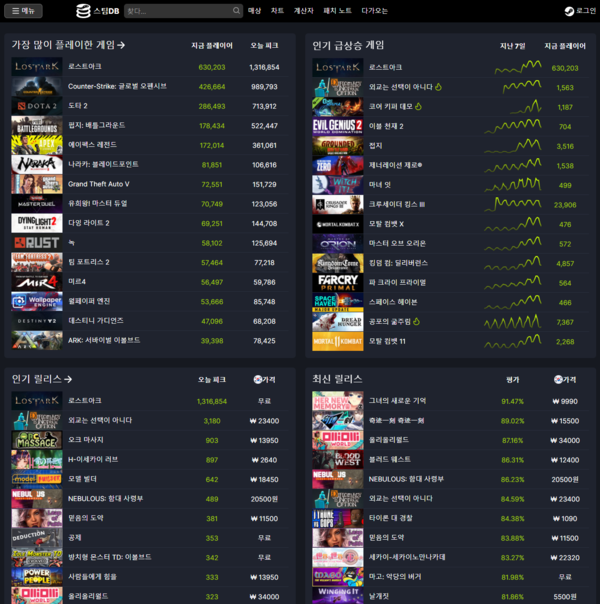600x604 pixels.
Task: Click the Power to the People thumbnail
Action: [37, 577]
